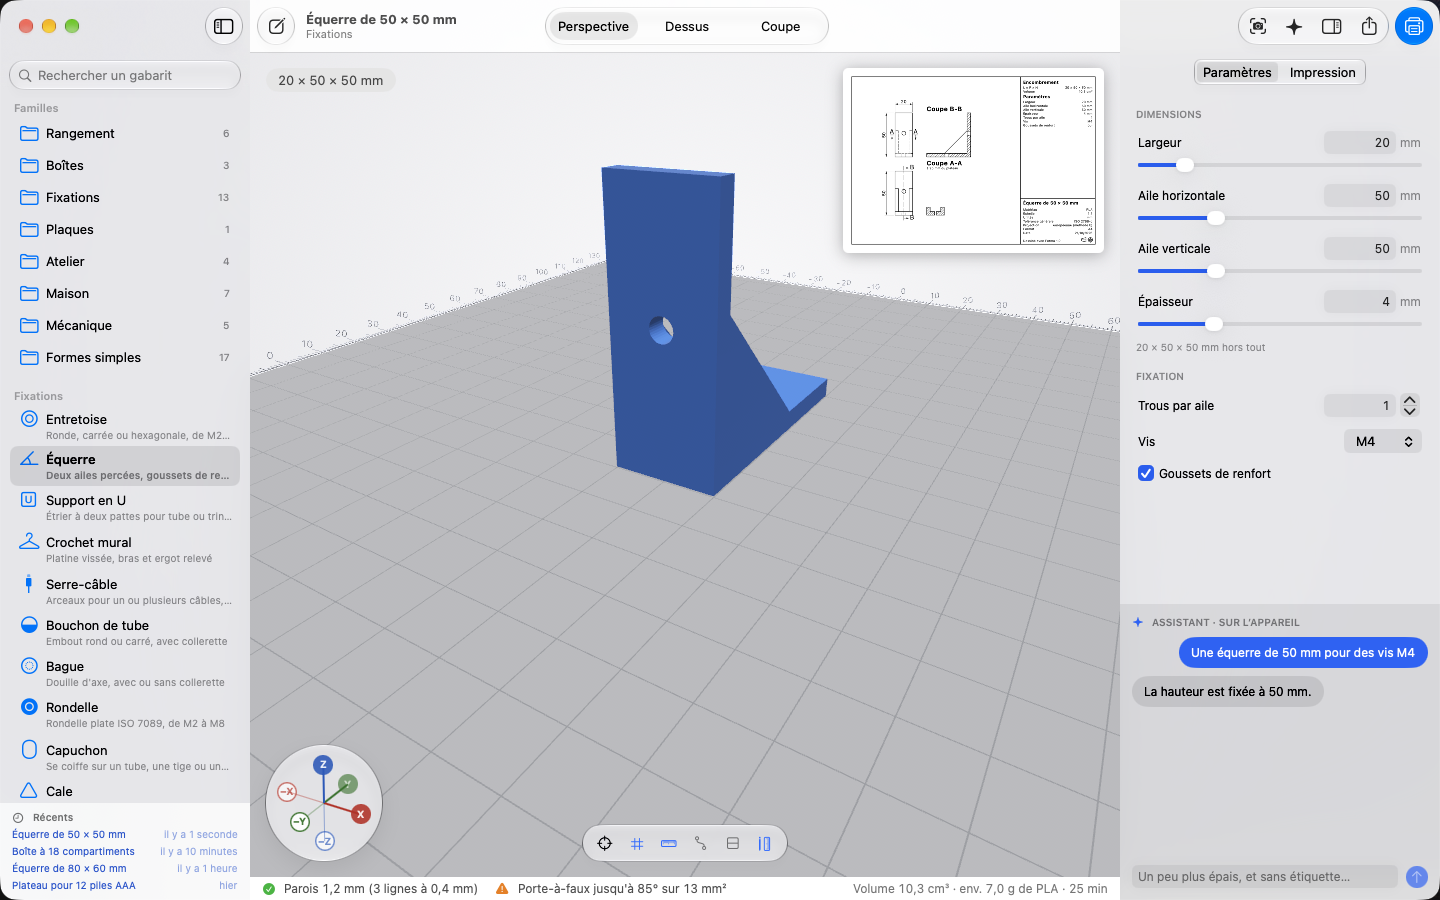Screen dimensions: 1440x900
Task: Select the Entretoise spacer template
Action: pos(125,426)
